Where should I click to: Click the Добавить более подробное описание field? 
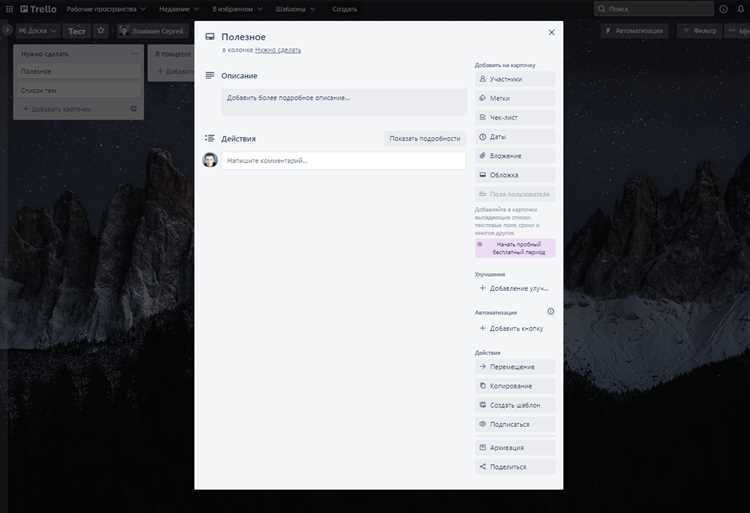344,101
